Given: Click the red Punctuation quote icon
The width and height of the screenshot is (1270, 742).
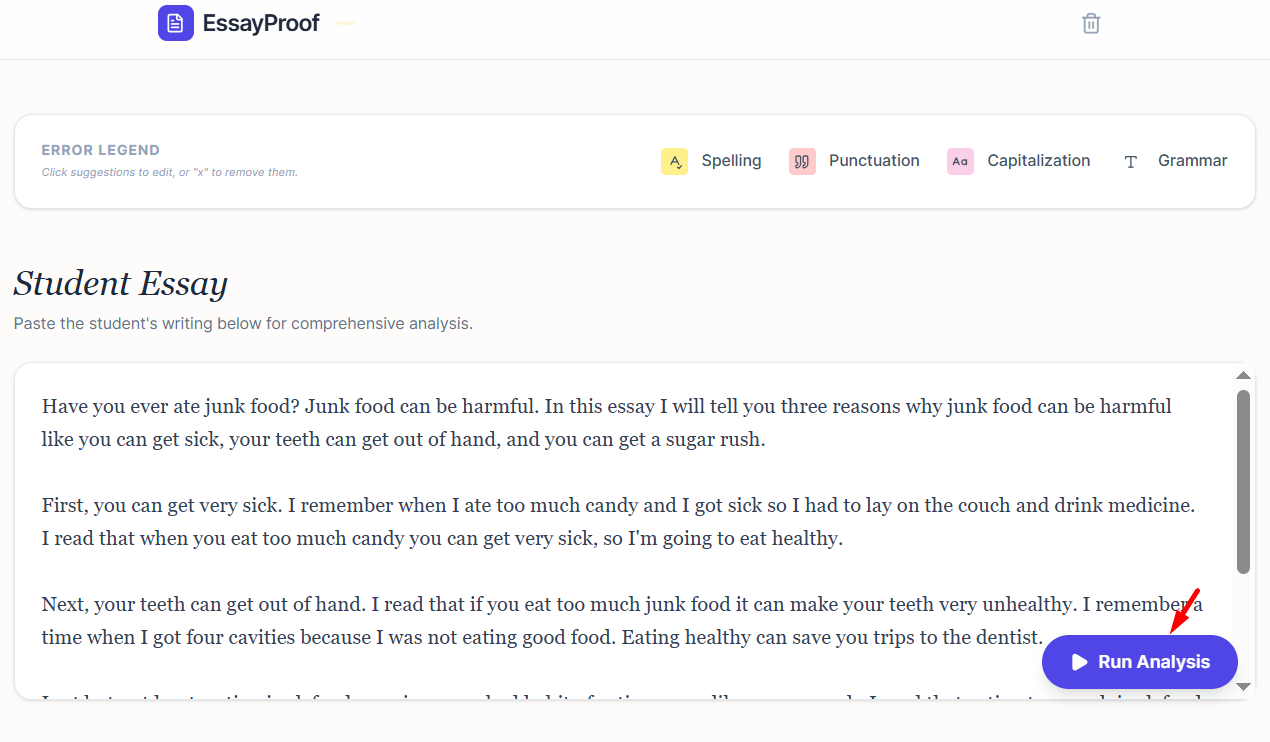Looking at the screenshot, I should 802,161.
